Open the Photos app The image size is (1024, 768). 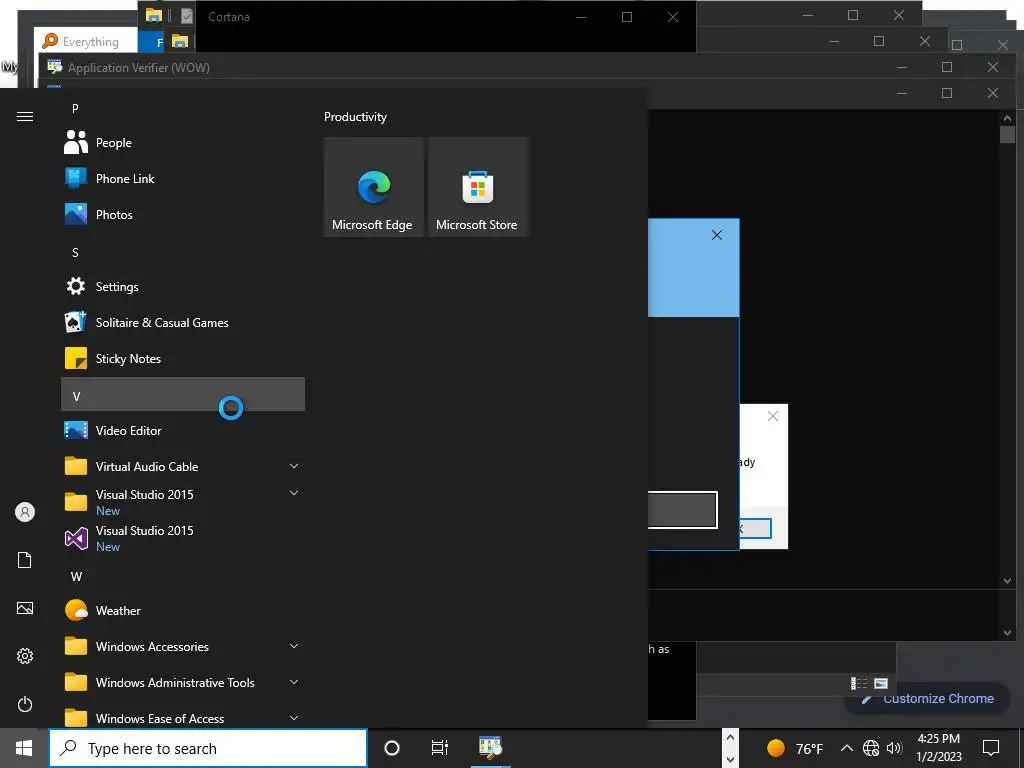pos(183,214)
